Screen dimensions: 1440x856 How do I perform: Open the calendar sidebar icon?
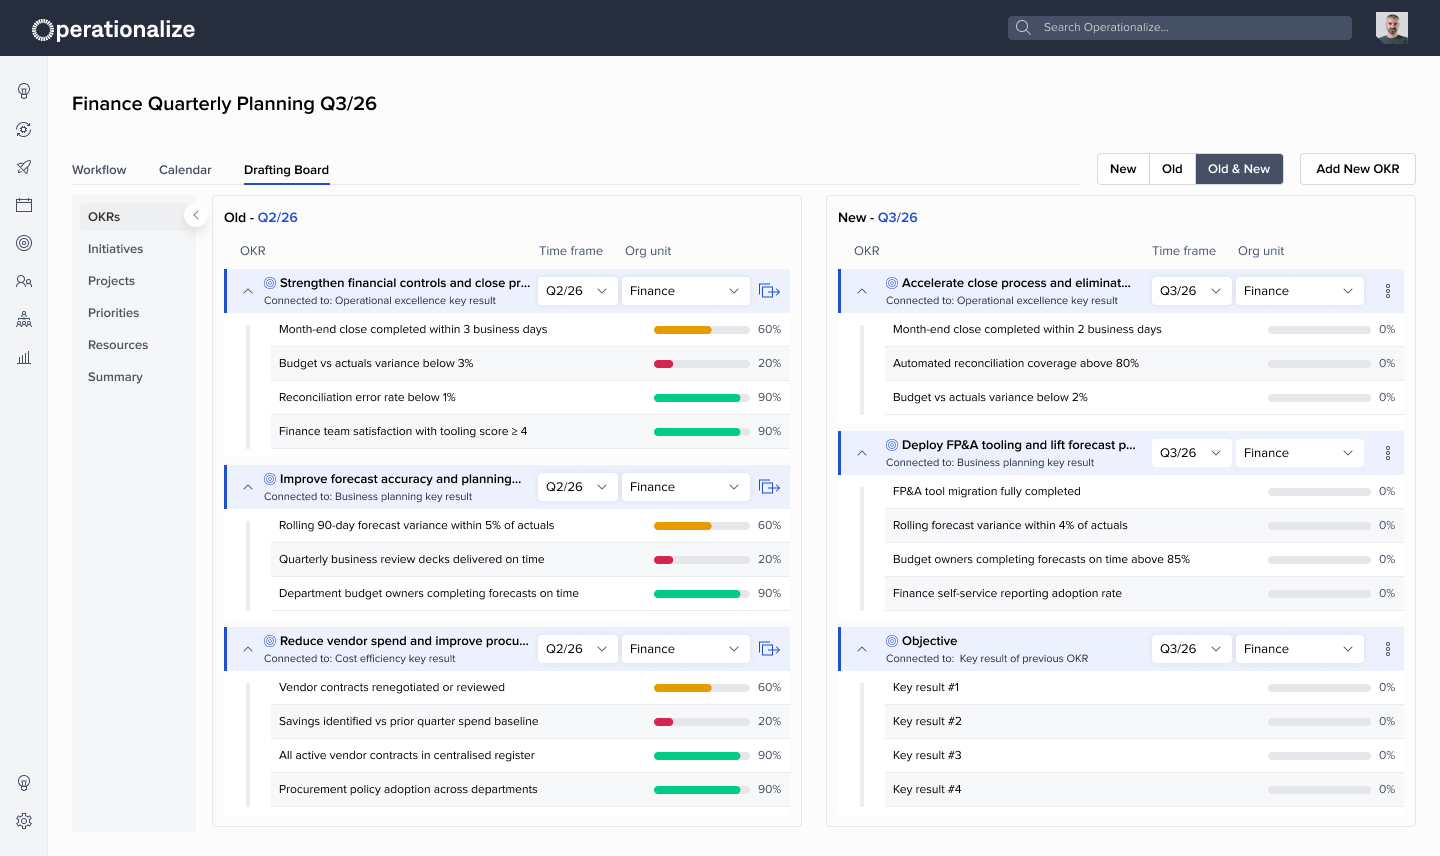click(24, 205)
